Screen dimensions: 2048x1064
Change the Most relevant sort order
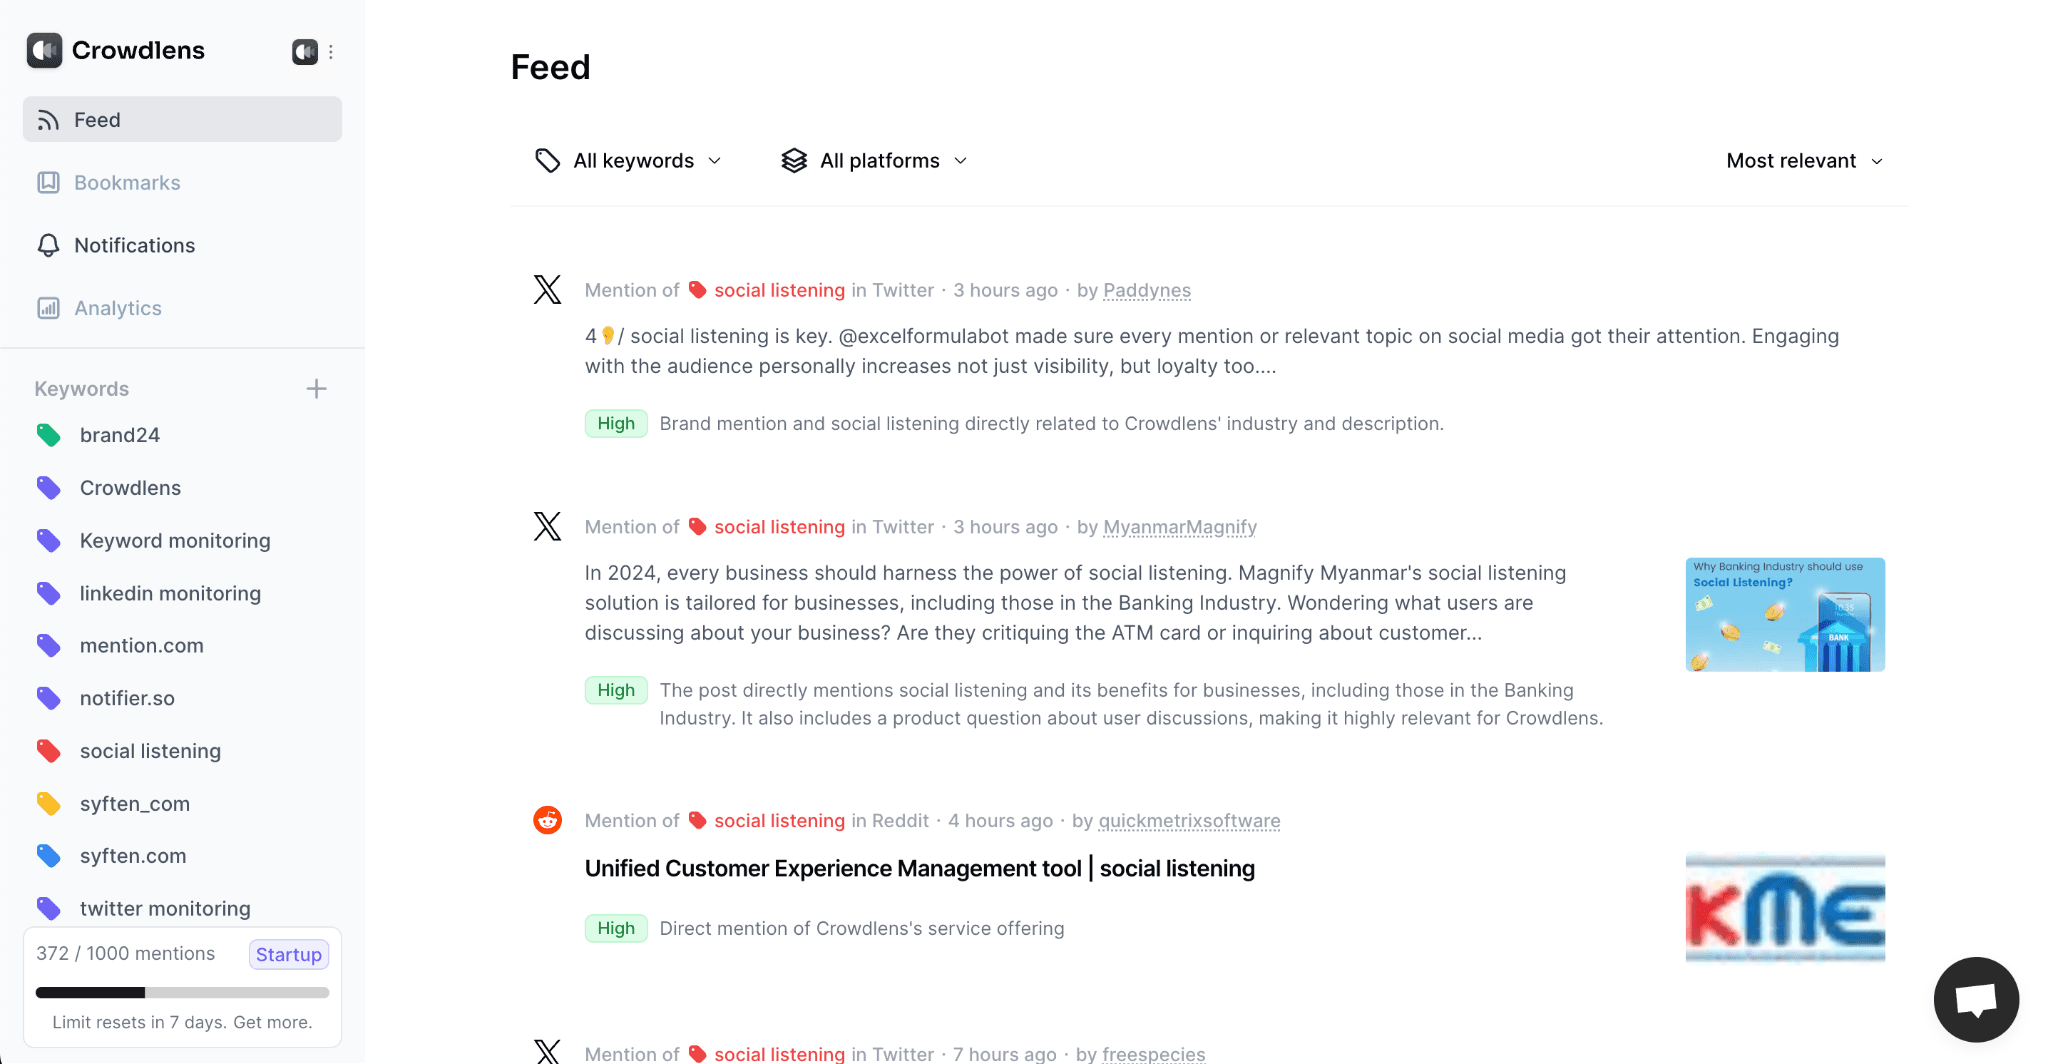[x=1804, y=161]
